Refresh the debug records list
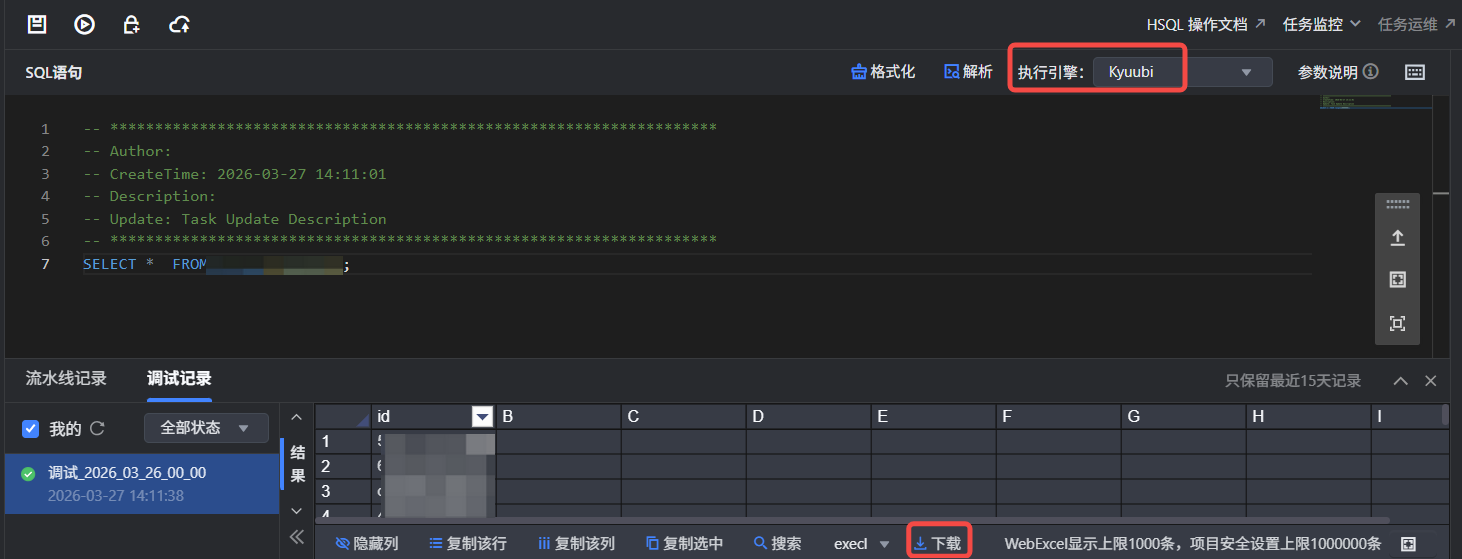 (x=97, y=428)
